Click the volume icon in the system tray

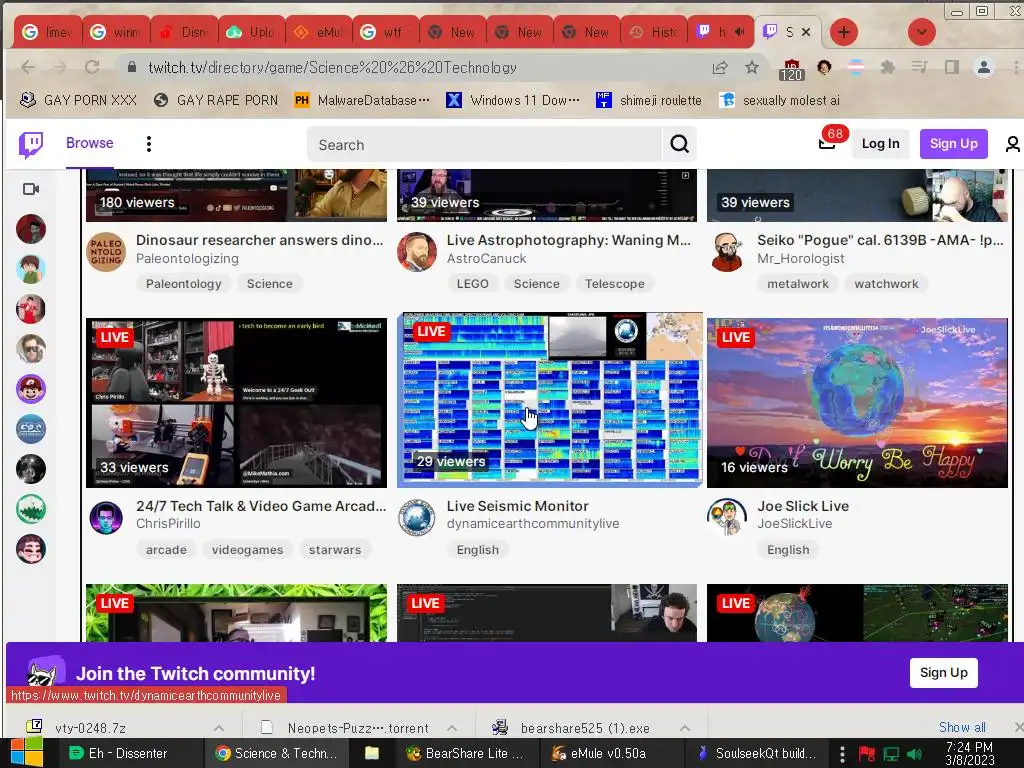(x=914, y=754)
